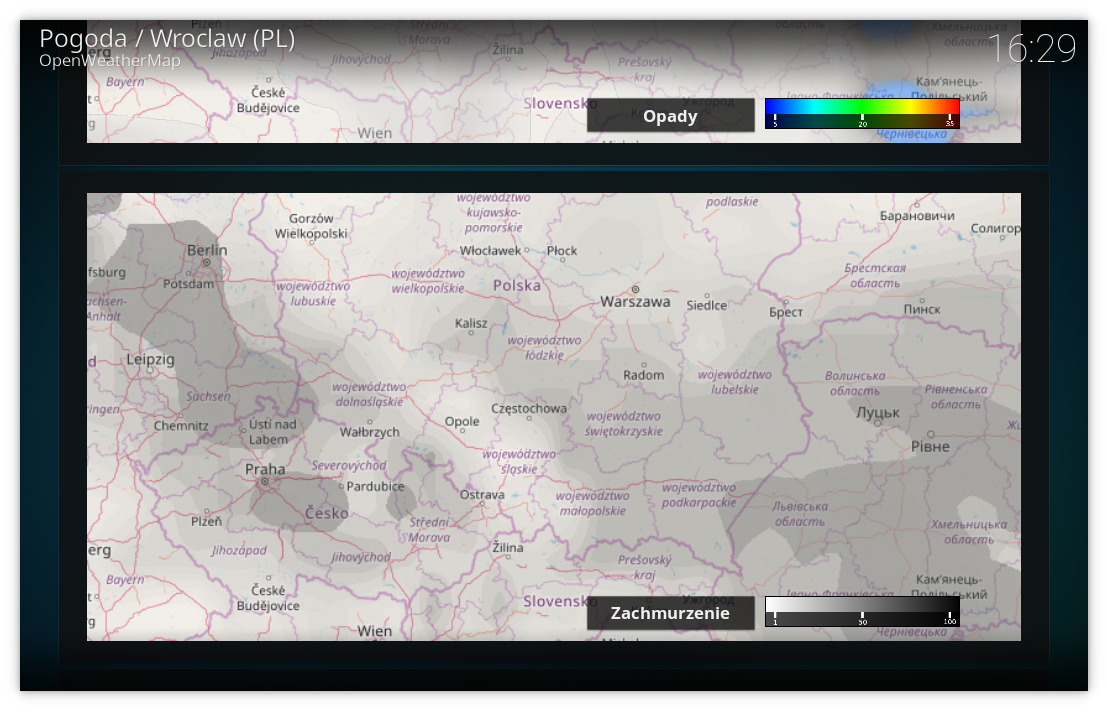Click the Zachmurzenie cloudiness label
Image resolution: width=1108 pixels, height=711 pixels.
coord(670,613)
